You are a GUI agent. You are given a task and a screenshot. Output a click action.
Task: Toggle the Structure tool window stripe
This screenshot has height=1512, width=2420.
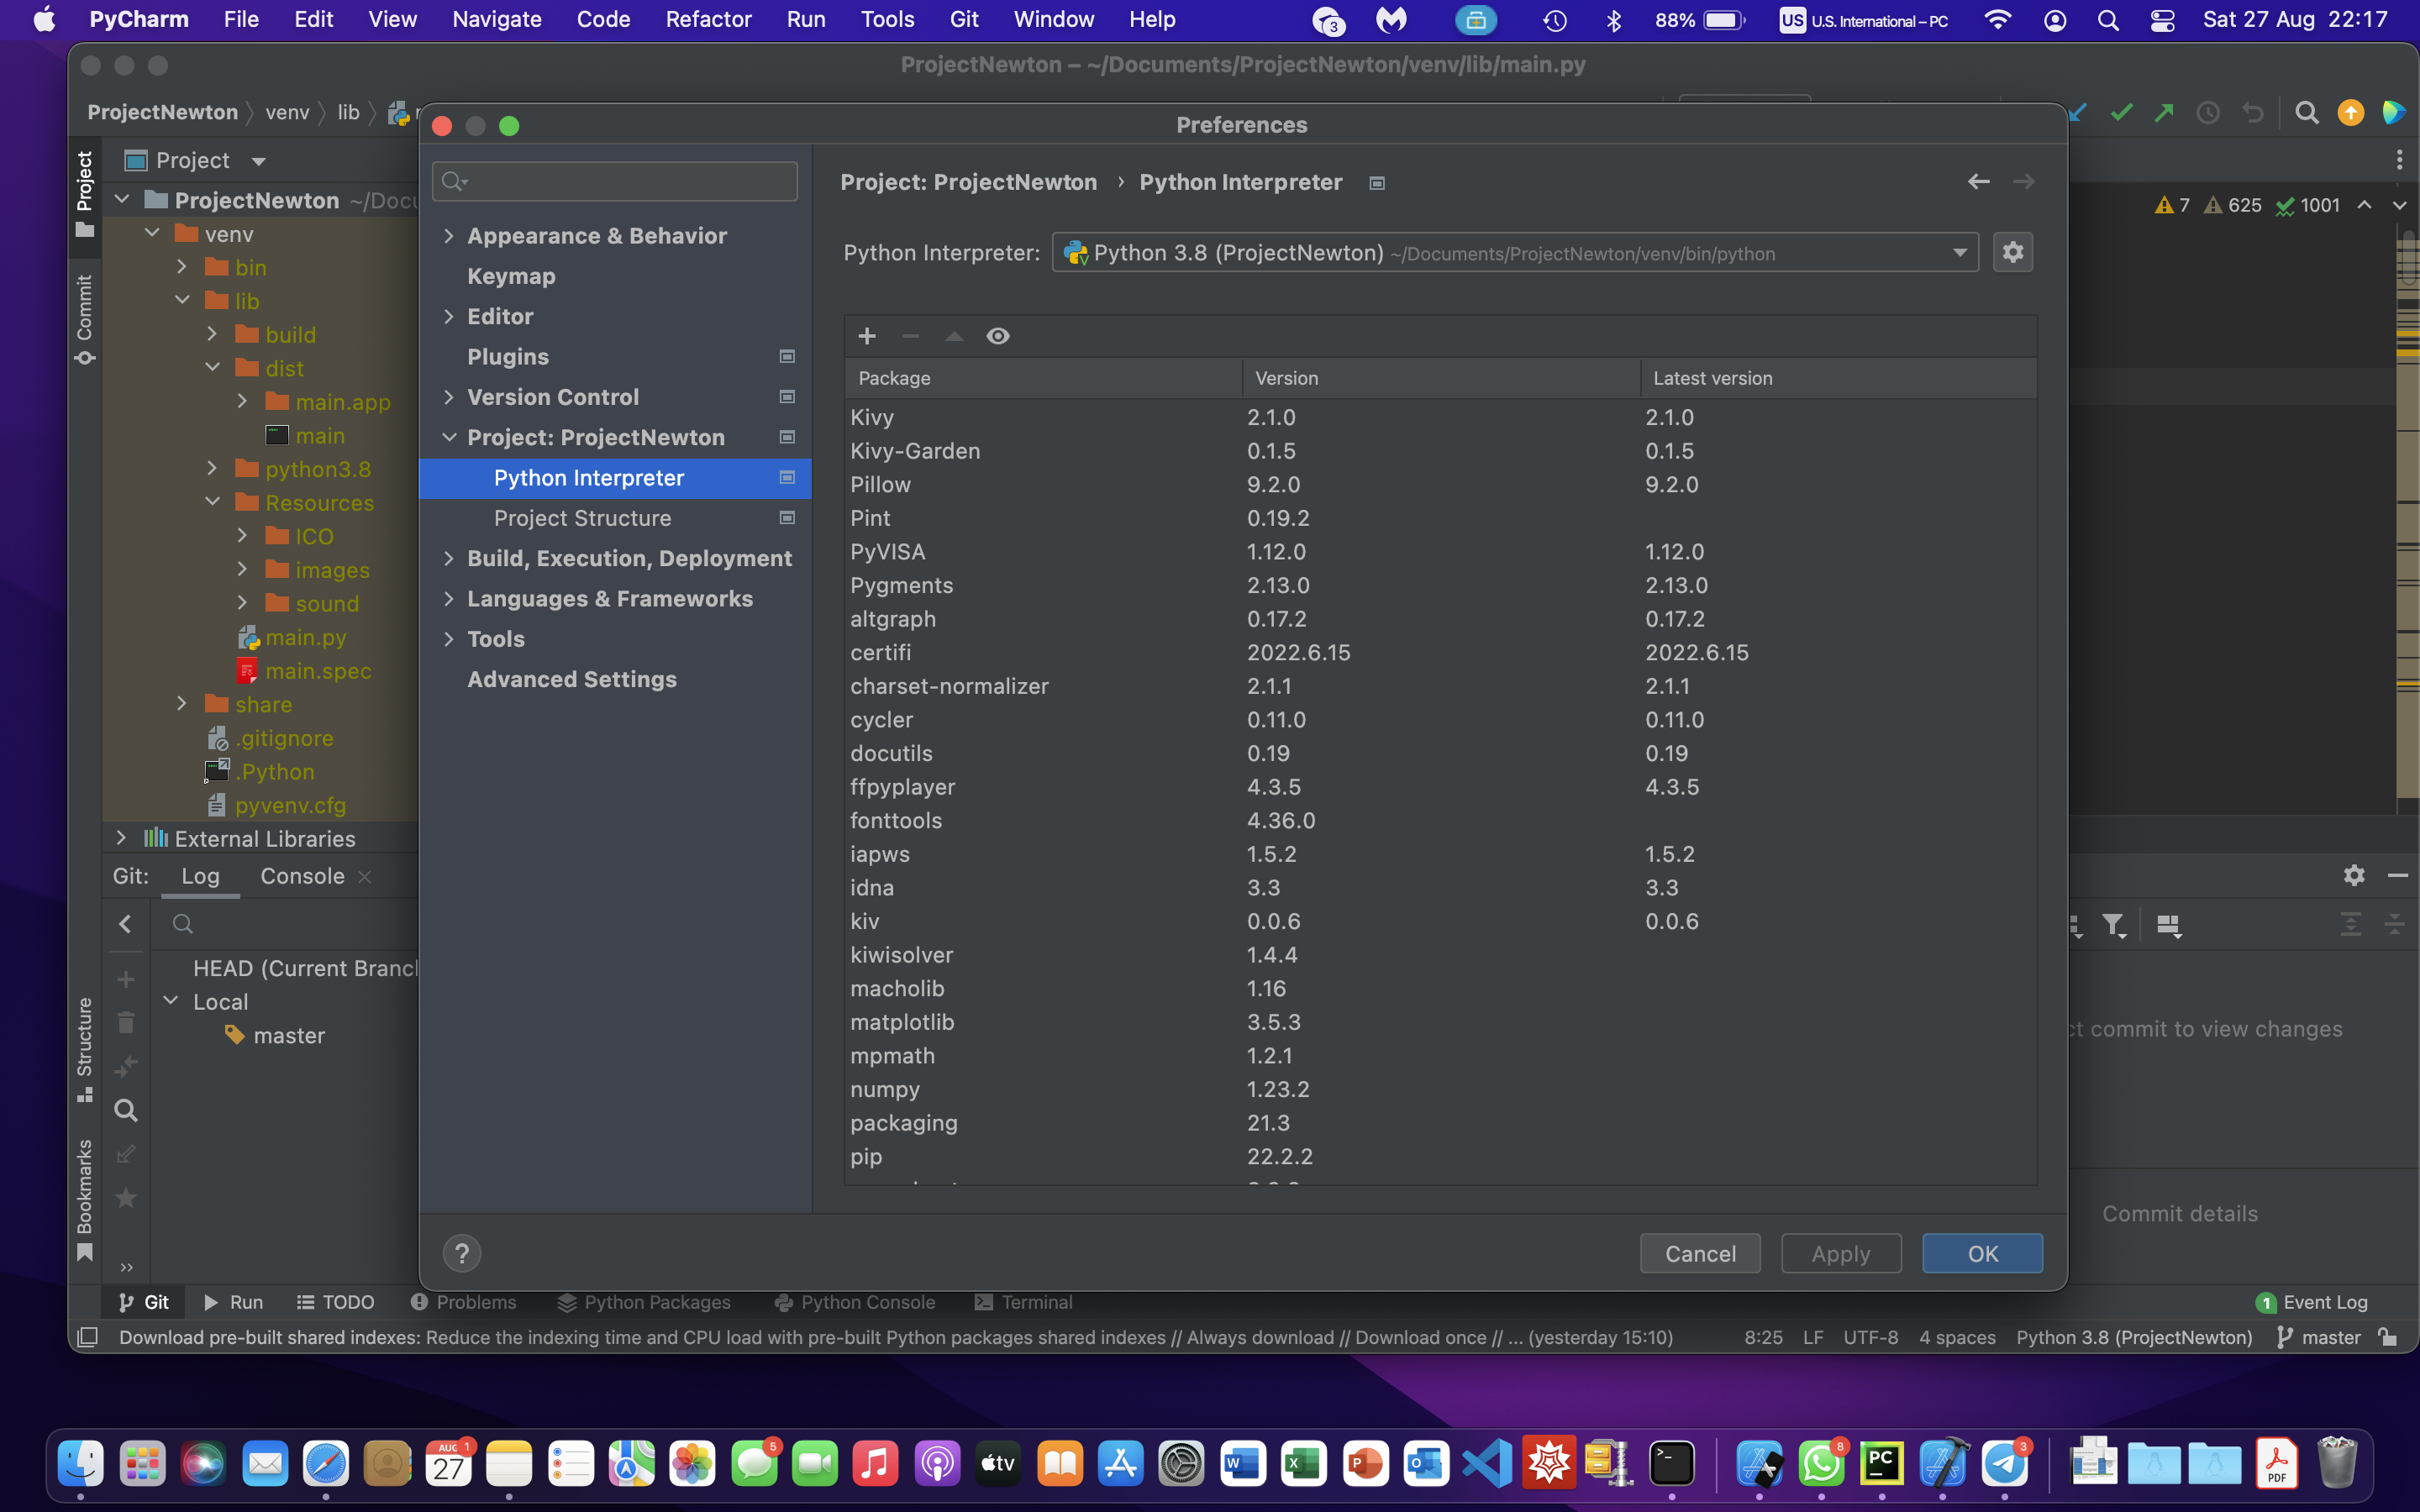pos(85,1048)
